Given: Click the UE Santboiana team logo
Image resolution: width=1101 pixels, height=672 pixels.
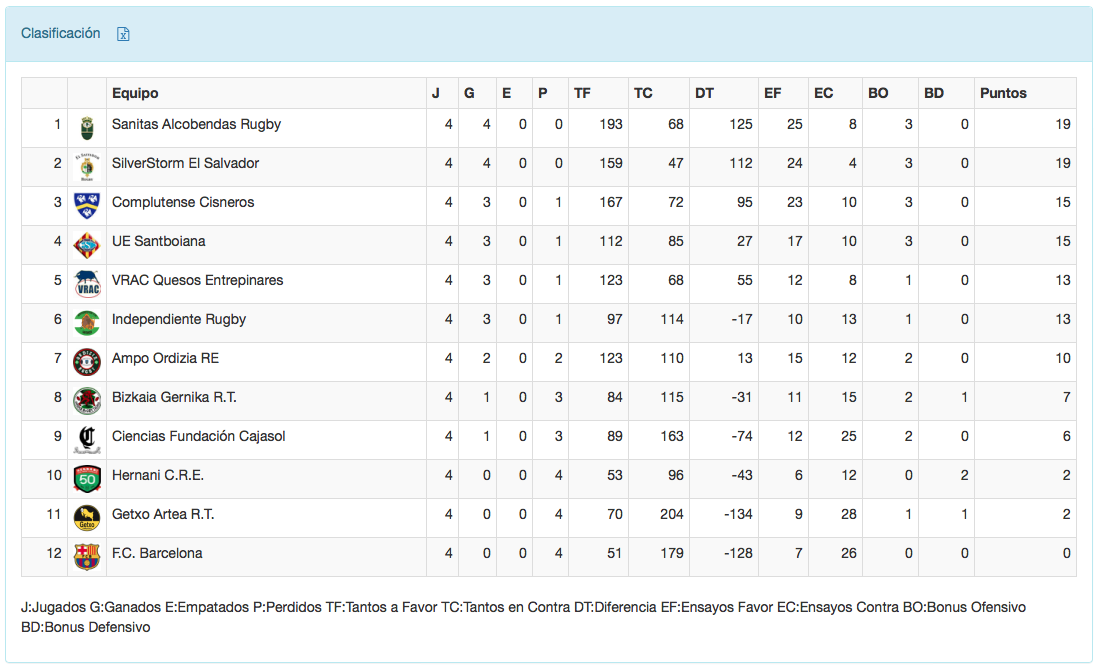Looking at the screenshot, I should [87, 244].
